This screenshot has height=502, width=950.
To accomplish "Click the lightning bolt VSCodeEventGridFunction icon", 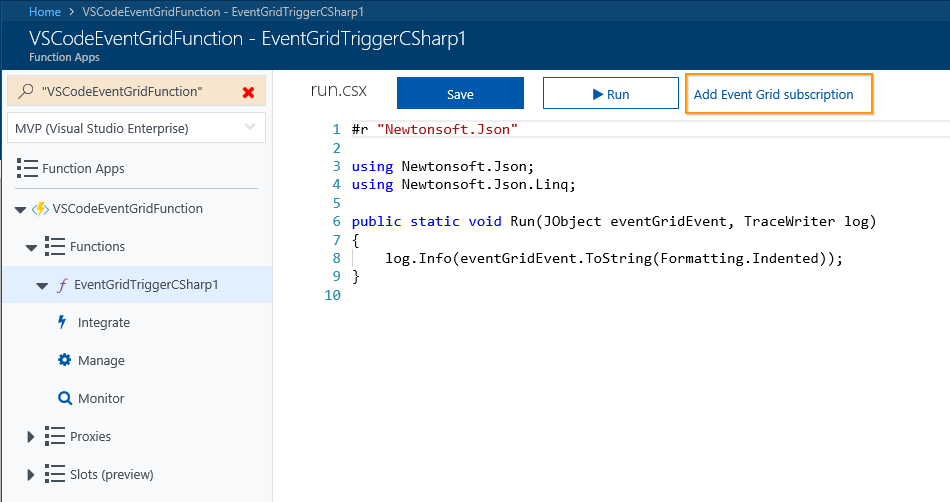I will (41, 209).
